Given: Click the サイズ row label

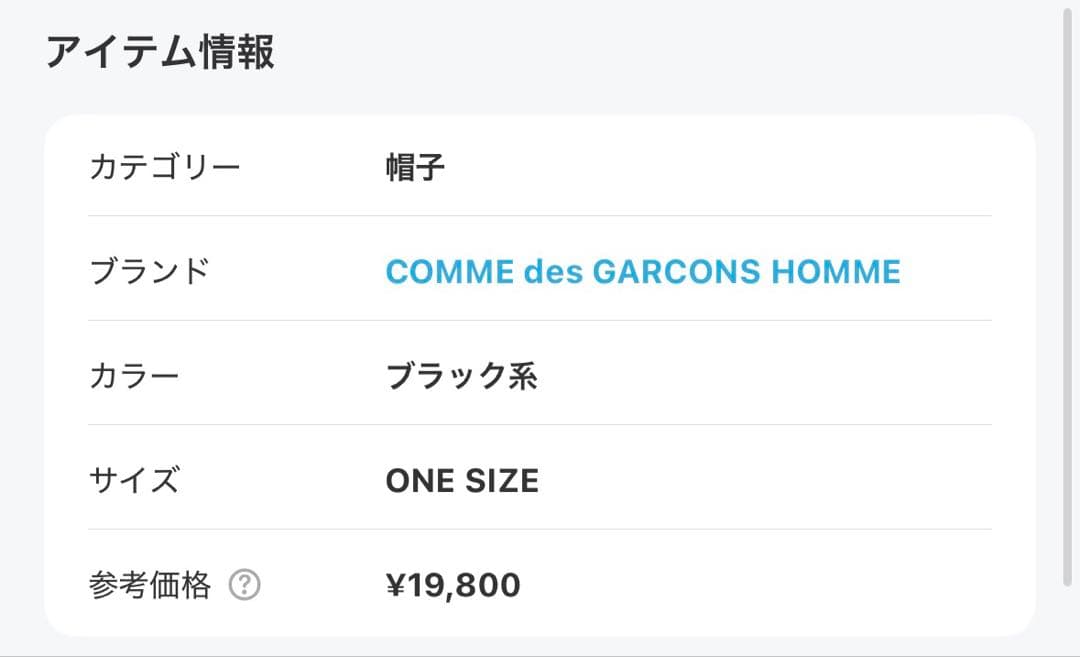Looking at the screenshot, I should pyautogui.click(x=135, y=480).
